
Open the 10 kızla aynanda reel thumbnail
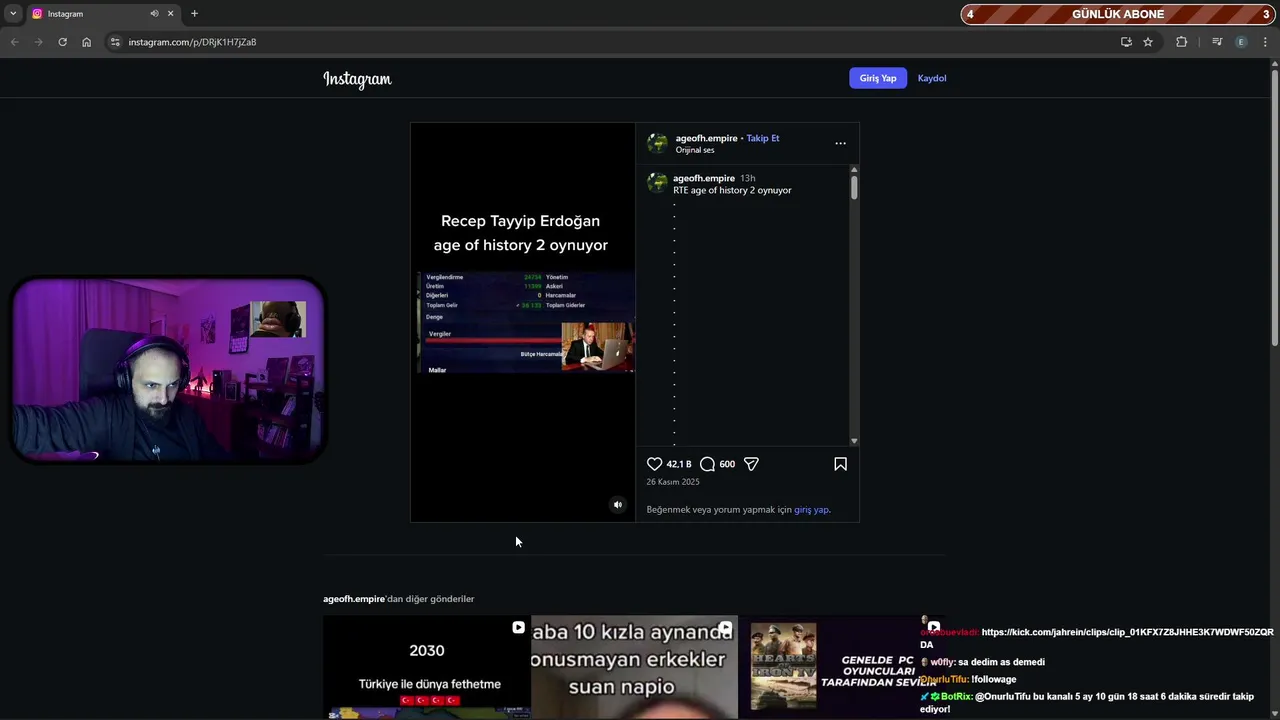(x=634, y=667)
